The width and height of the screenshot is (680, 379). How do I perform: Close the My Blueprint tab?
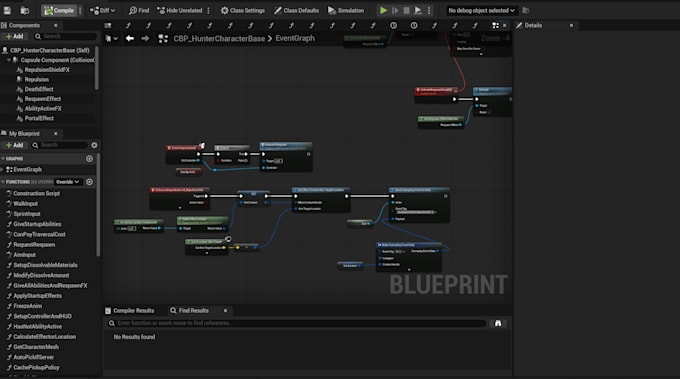(56, 134)
